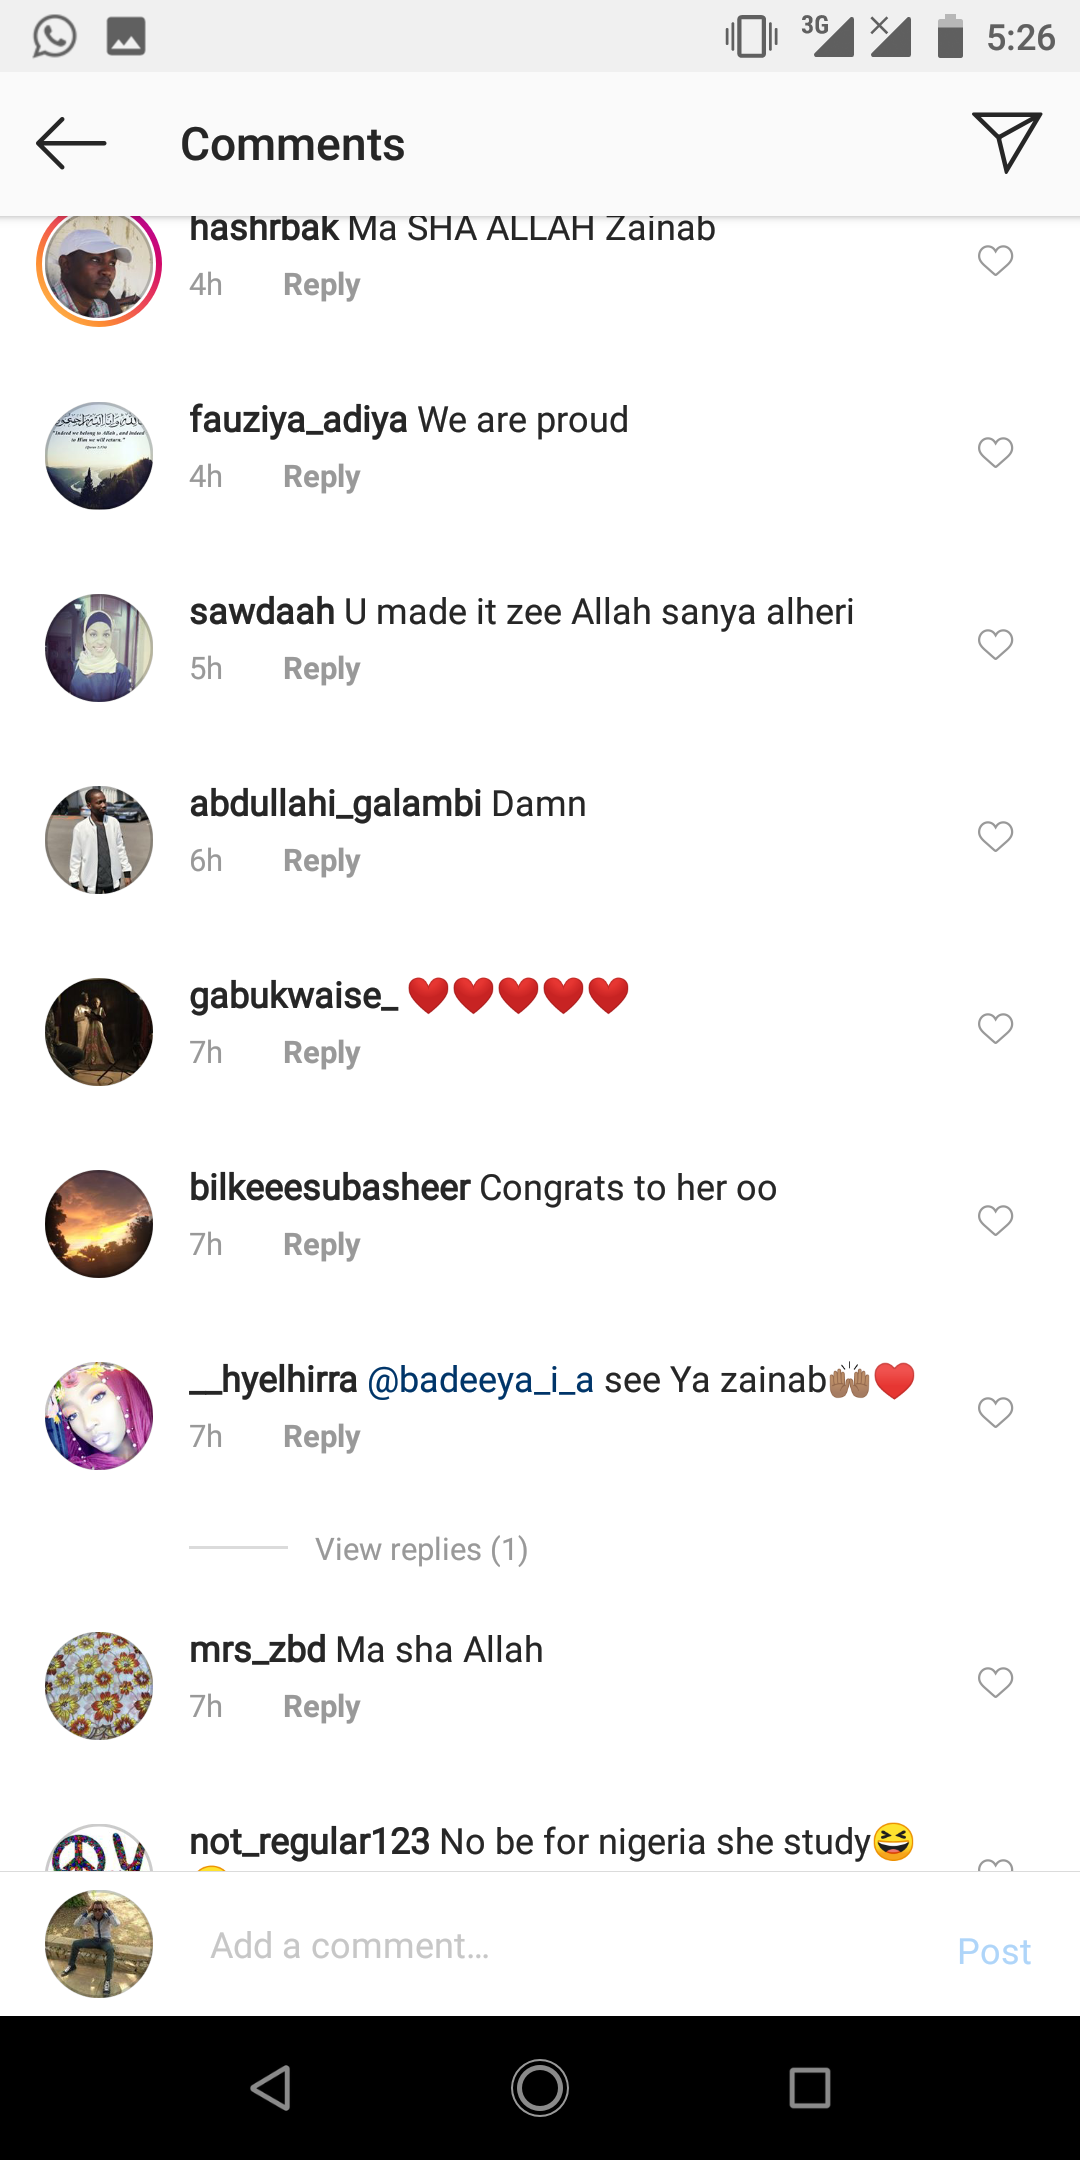Tap Android back triangle navigation button

[x=271, y=2088]
